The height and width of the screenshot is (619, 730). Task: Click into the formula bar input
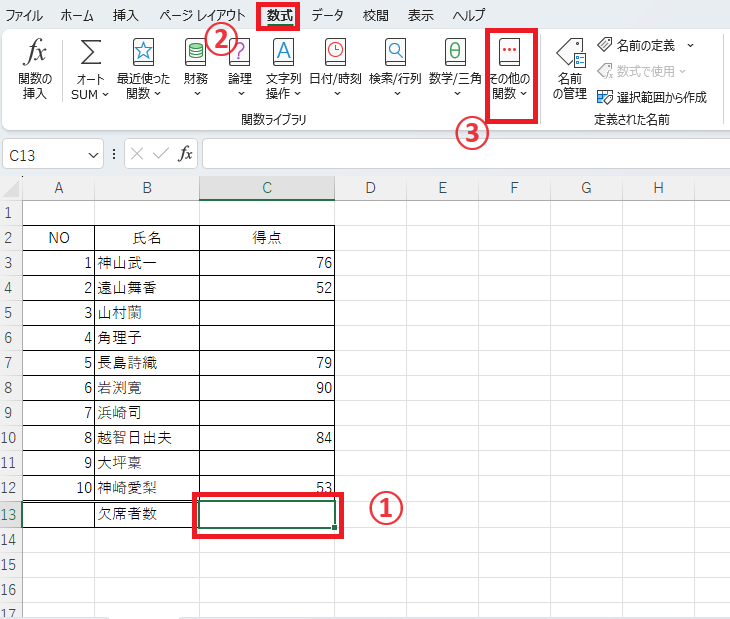coord(466,154)
